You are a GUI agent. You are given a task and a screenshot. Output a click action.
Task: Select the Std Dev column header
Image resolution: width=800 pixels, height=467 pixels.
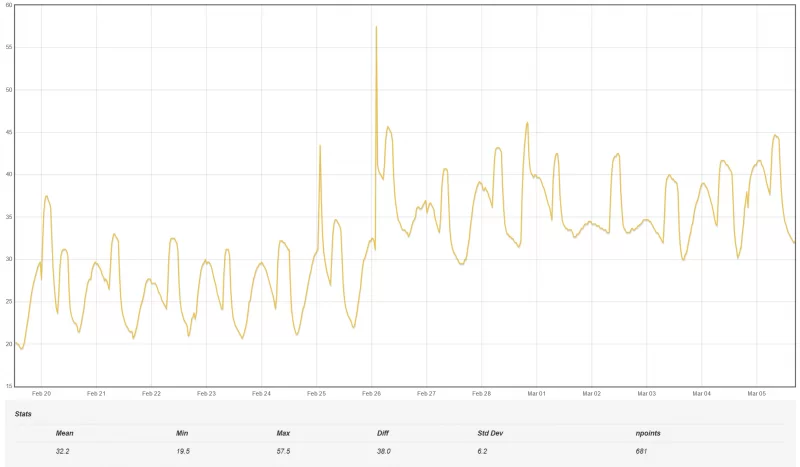(490, 433)
